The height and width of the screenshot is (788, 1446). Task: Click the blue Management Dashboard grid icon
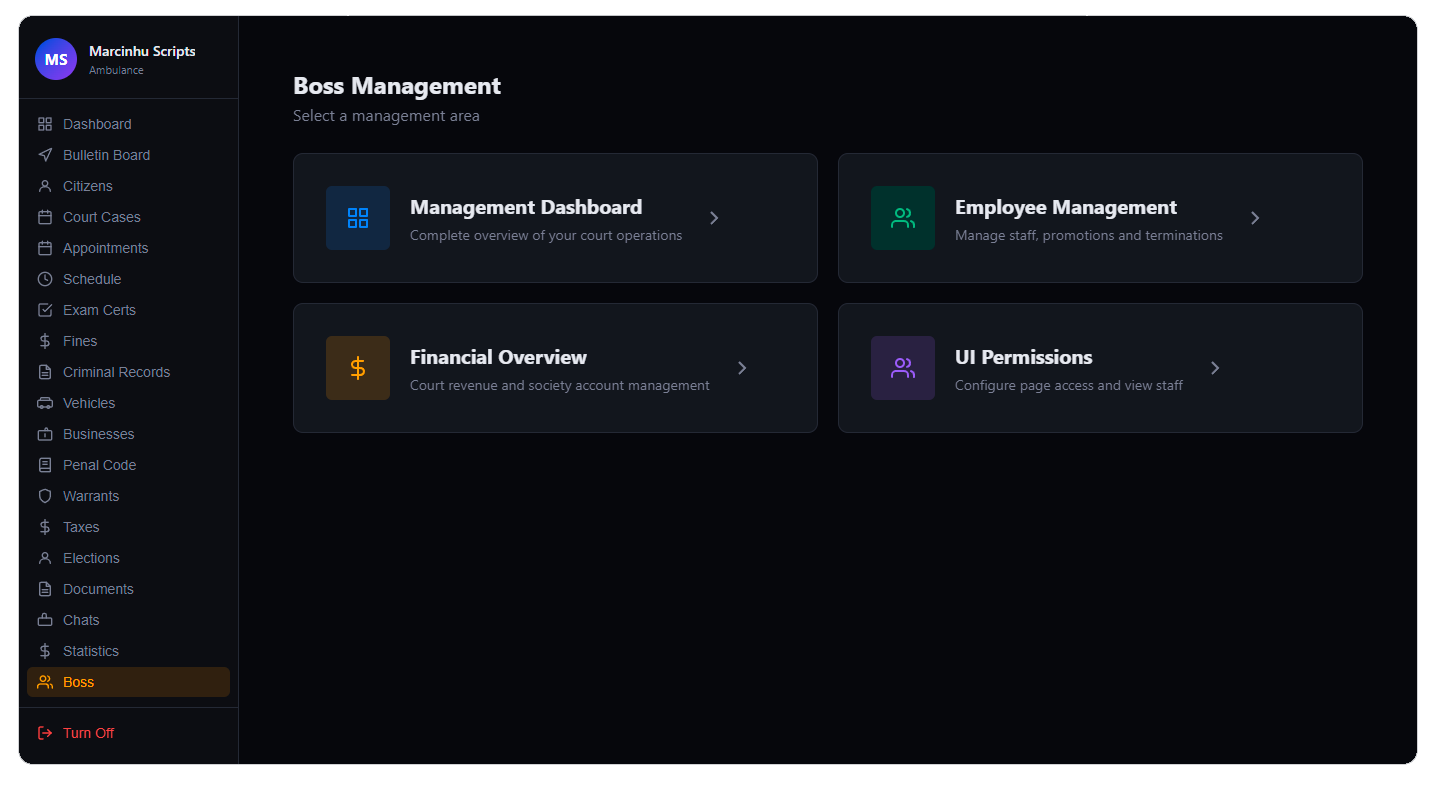358,218
